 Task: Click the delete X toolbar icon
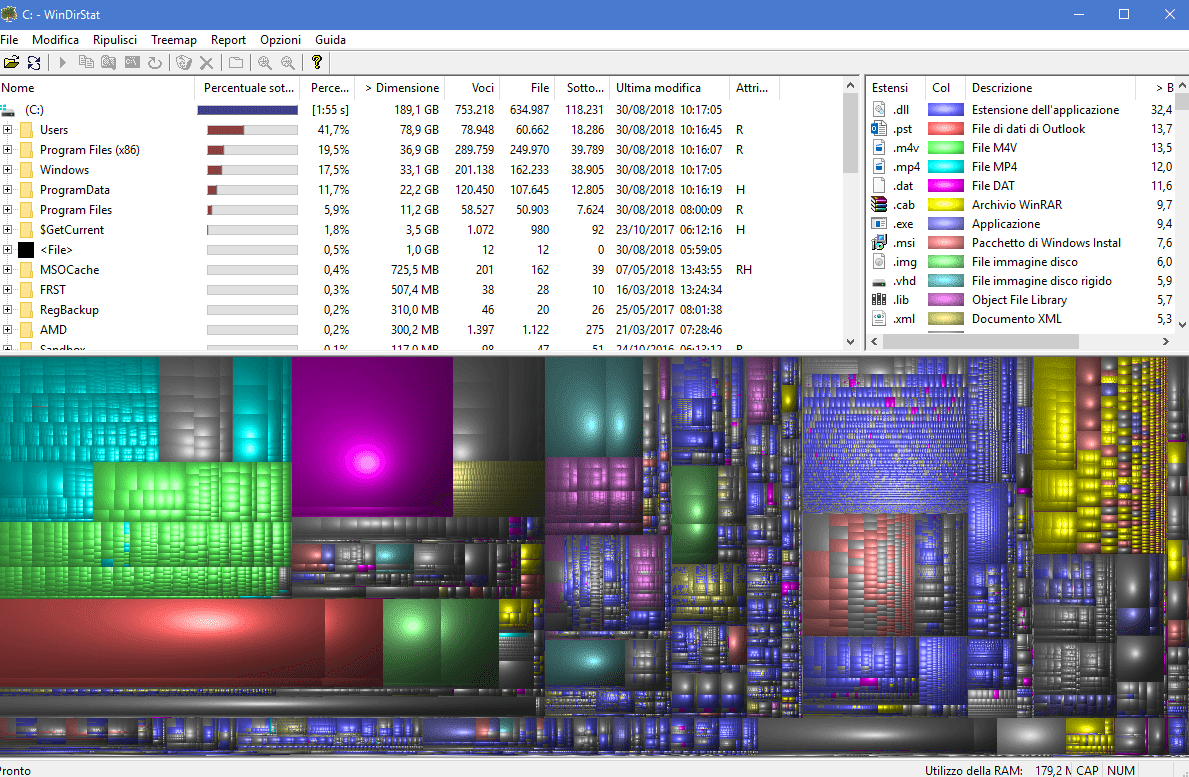pos(207,63)
